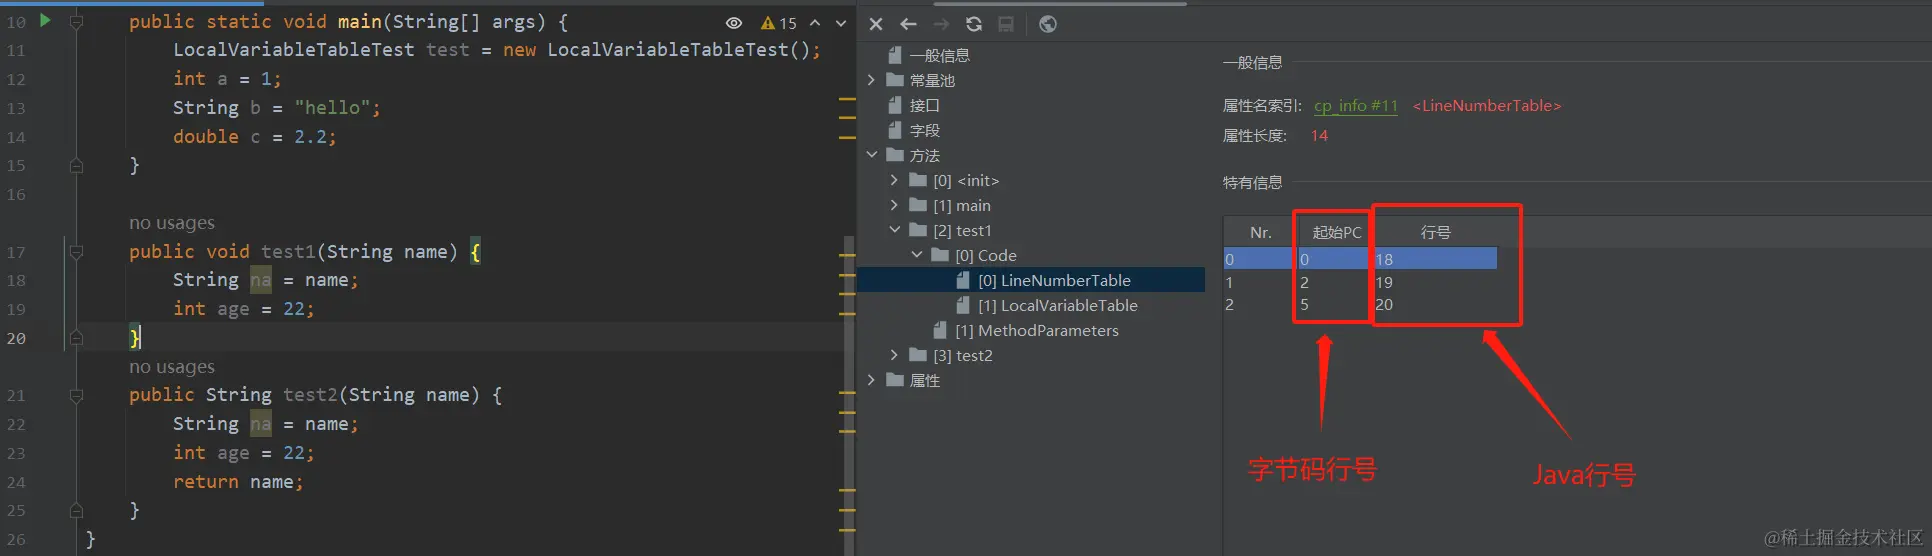
Task: Collapse the [2] test1 method node
Action: click(x=894, y=230)
